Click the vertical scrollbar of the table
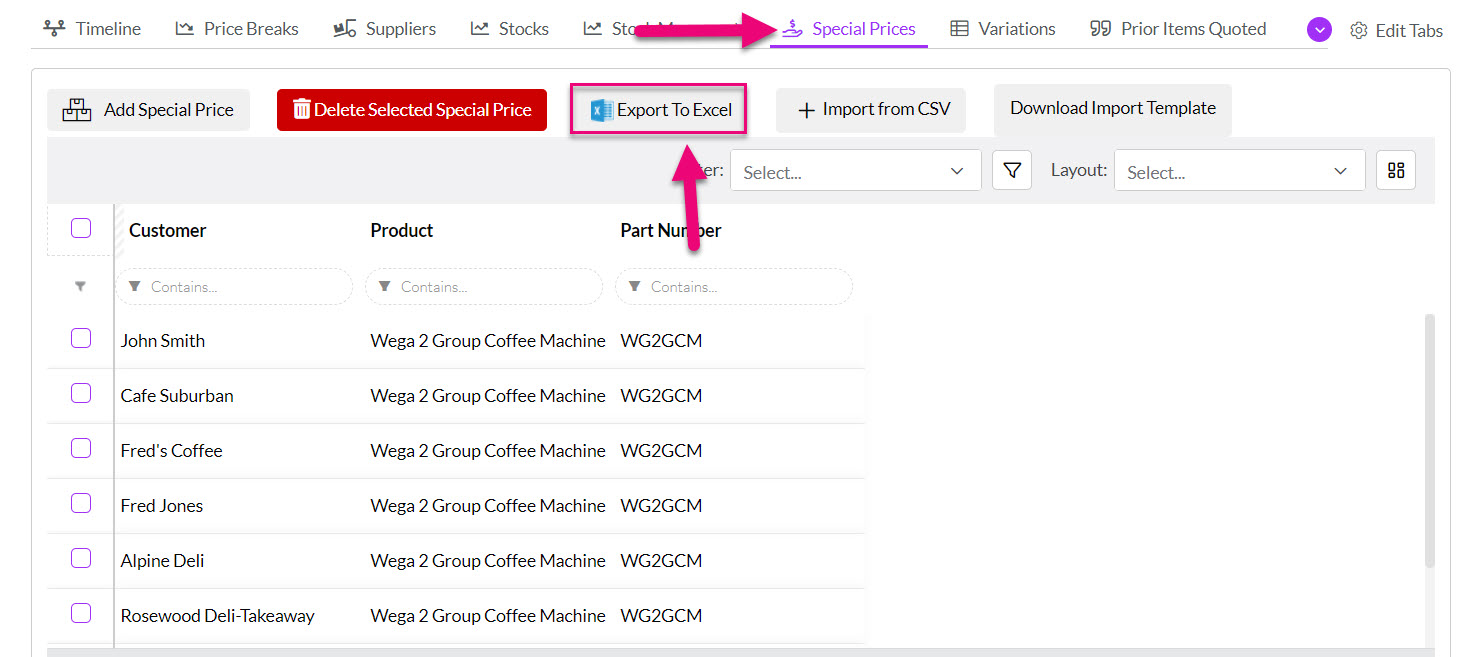The width and height of the screenshot is (1480, 657). click(1429, 440)
